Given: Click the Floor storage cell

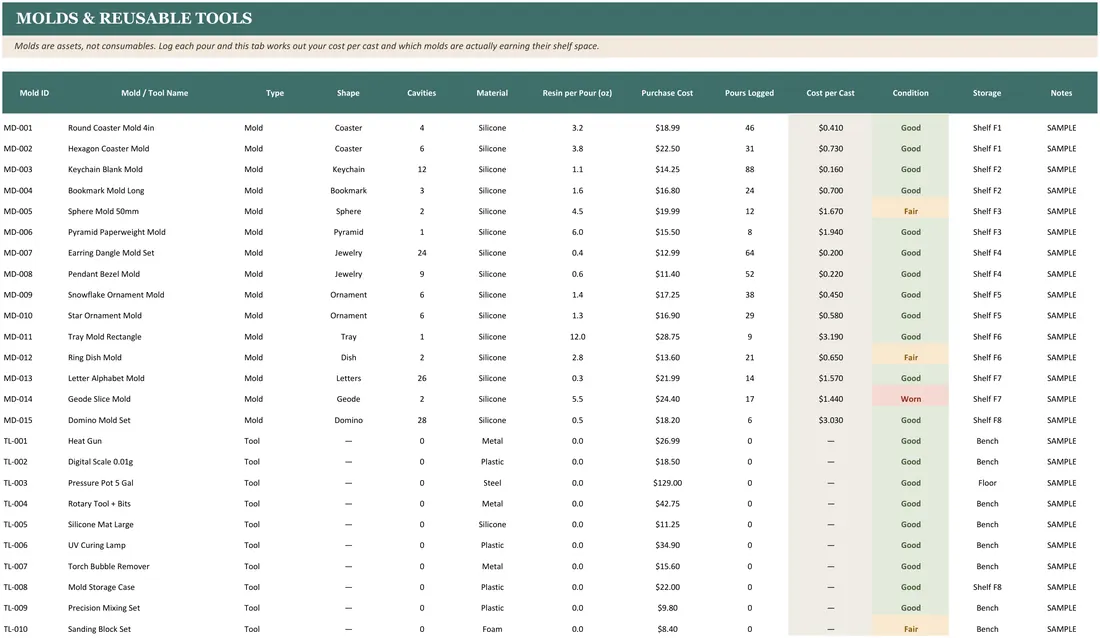Looking at the screenshot, I should pyautogui.click(x=987, y=483).
